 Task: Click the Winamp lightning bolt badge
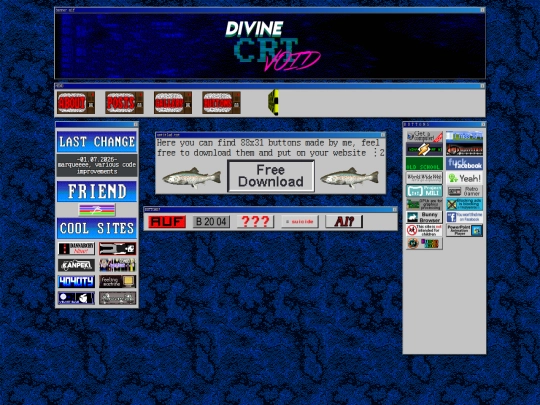(424, 150)
